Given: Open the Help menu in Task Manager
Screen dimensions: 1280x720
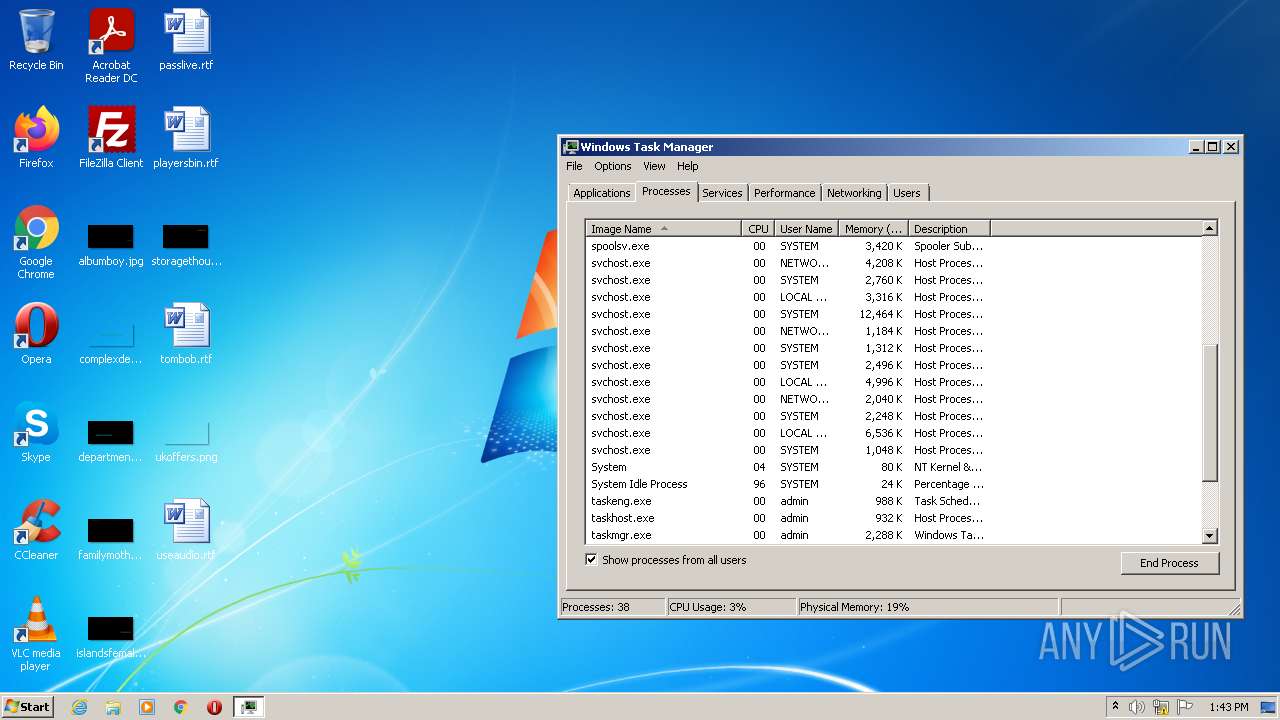Looking at the screenshot, I should [688, 166].
